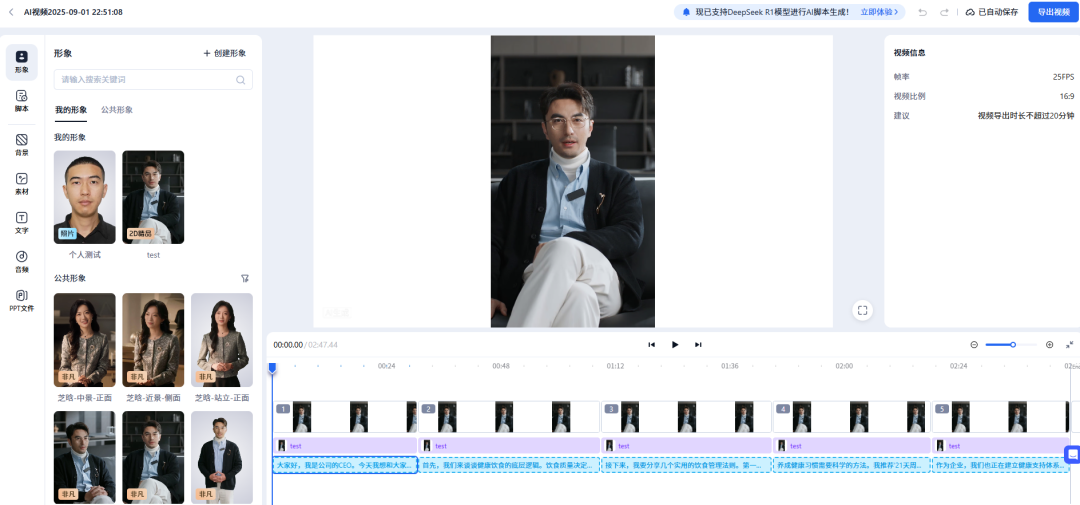The height and width of the screenshot is (505, 1080).
Task: Select scene 2 on the timeline
Action: click(x=510, y=417)
